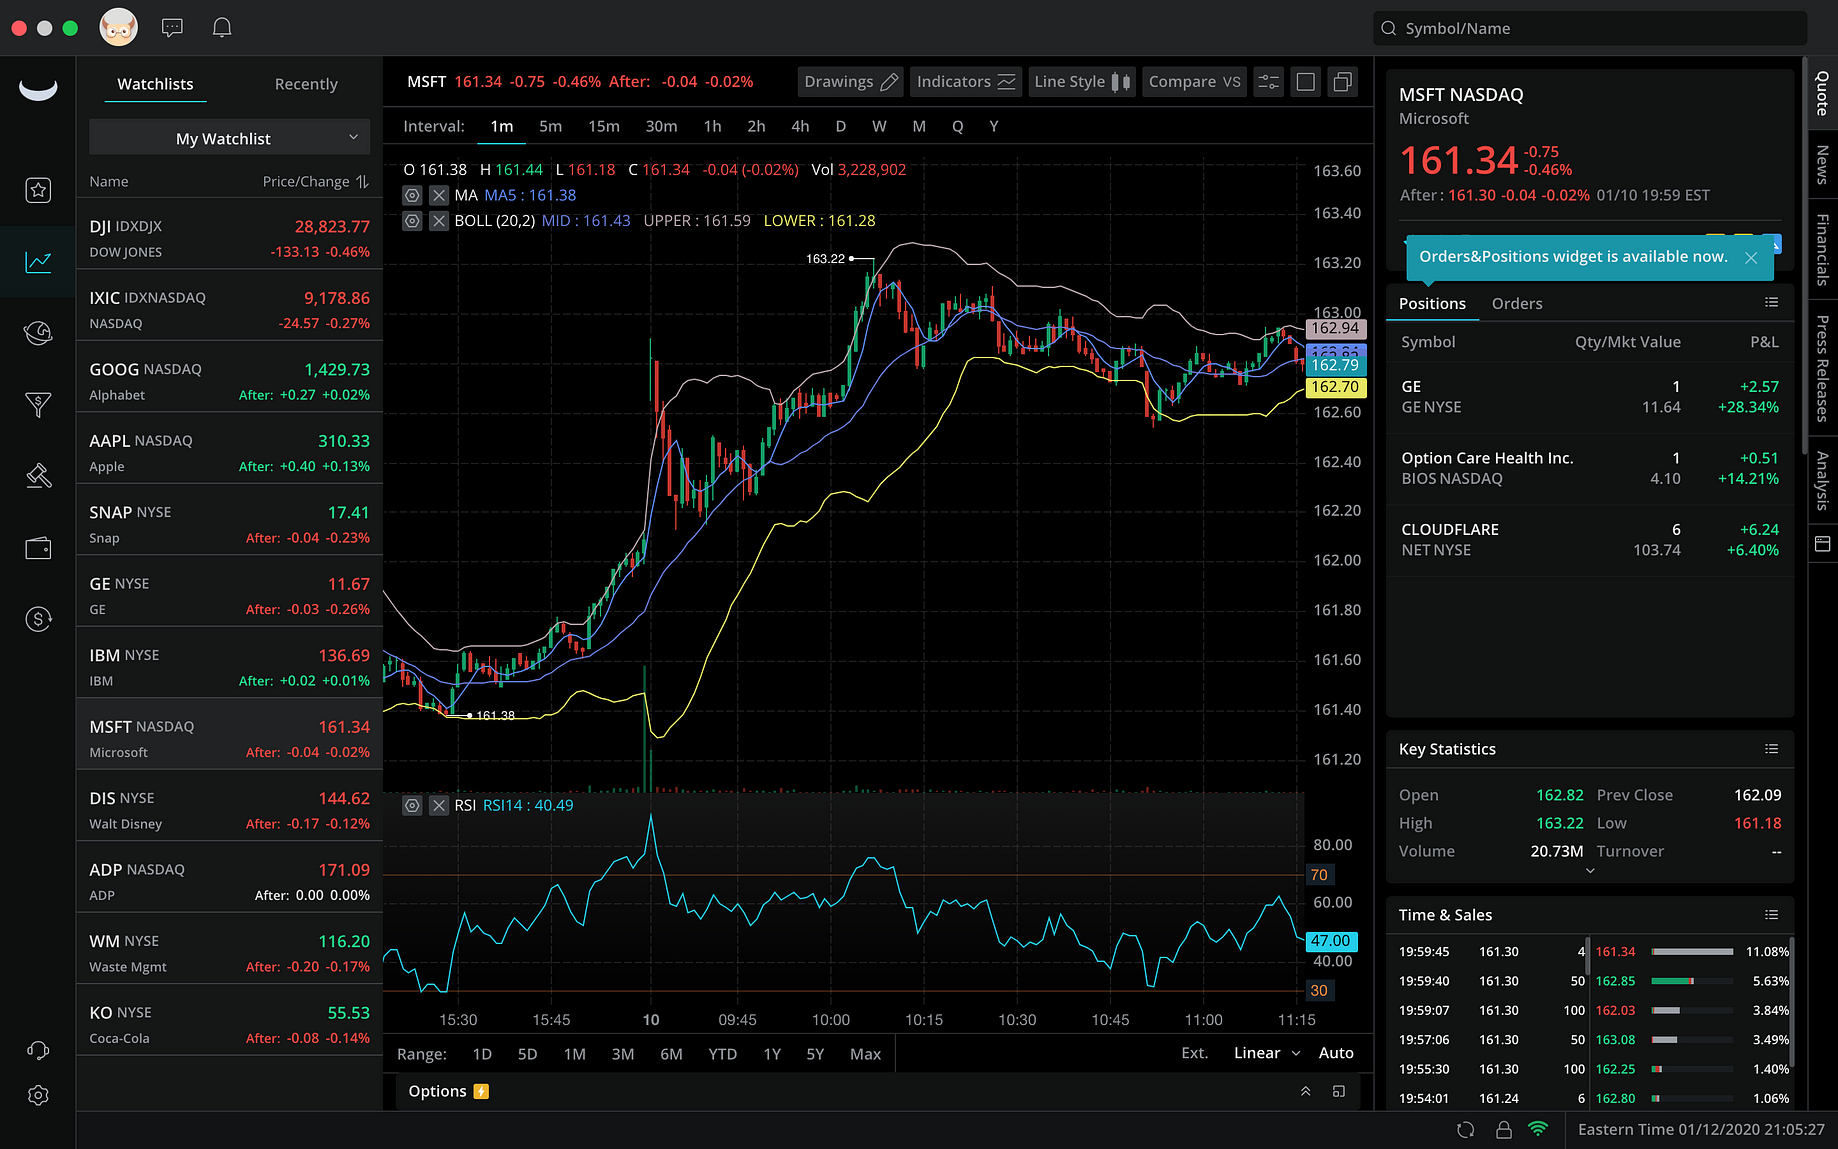Open multi-window chart layout icon
The image size is (1838, 1149).
point(1342,82)
